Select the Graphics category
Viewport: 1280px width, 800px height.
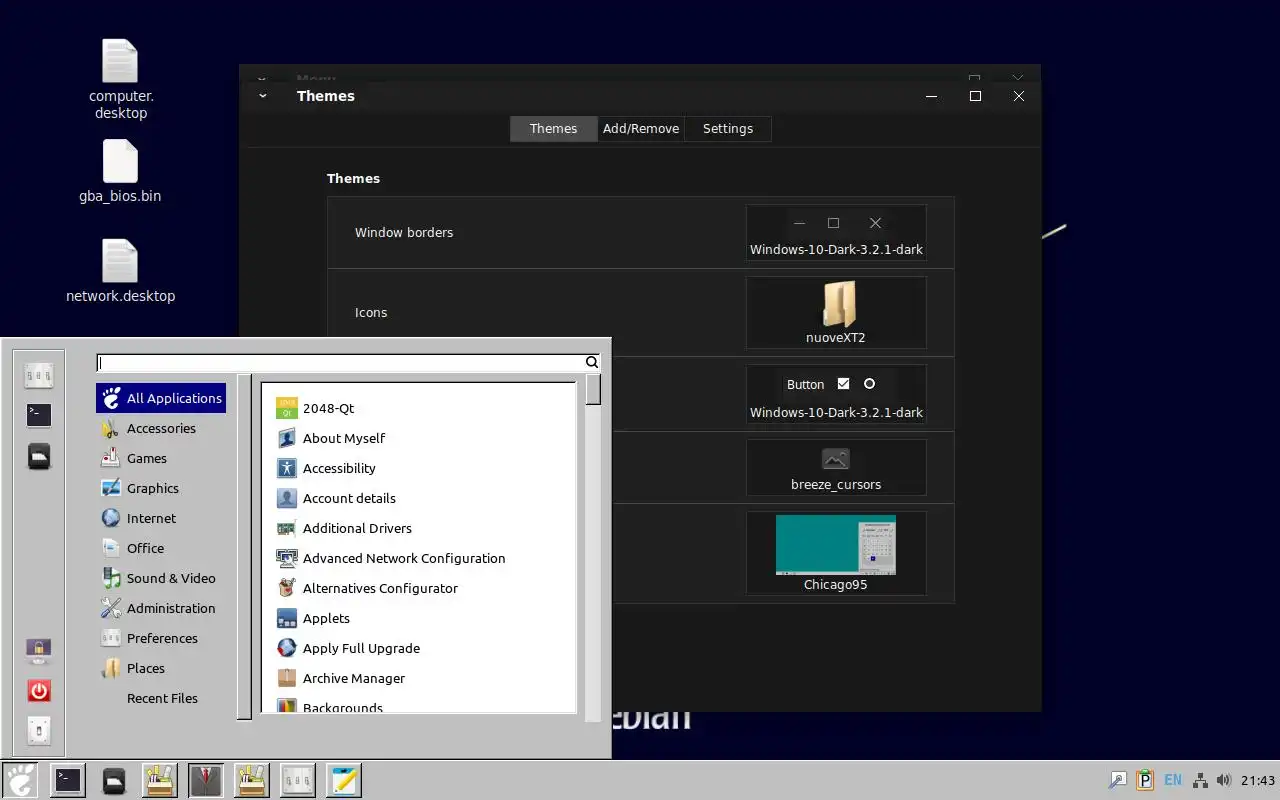click(161, 488)
